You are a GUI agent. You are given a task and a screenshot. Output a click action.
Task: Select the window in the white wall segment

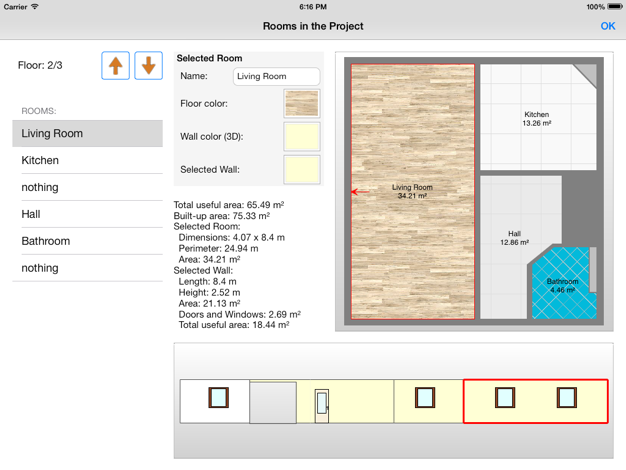click(218, 398)
